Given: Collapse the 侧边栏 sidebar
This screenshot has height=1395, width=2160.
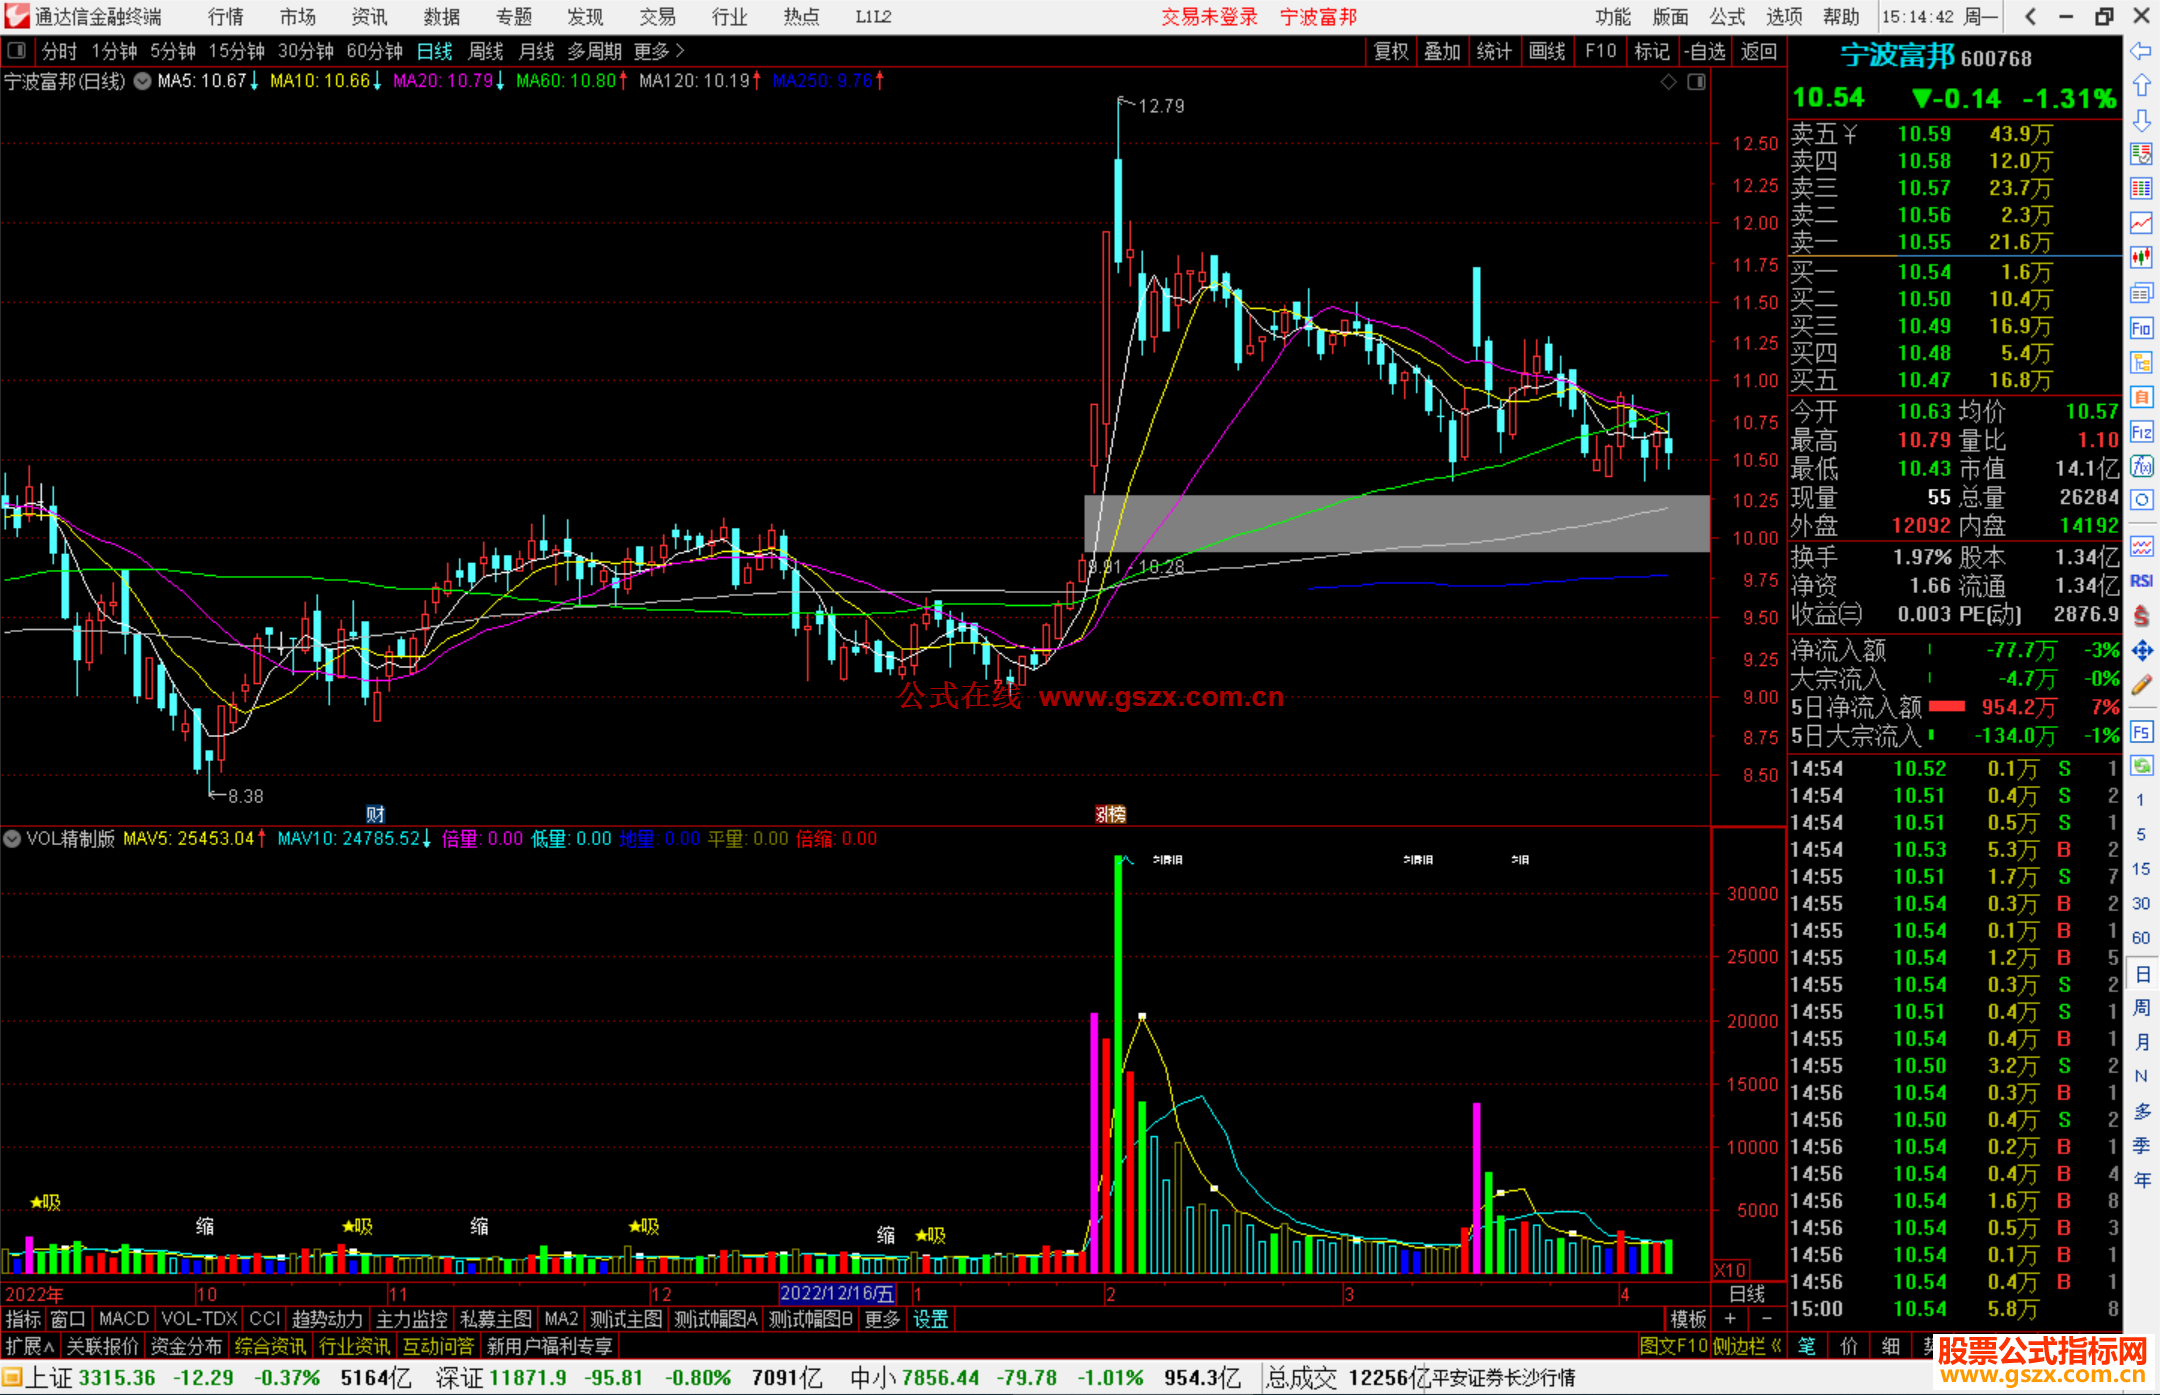Looking at the screenshot, I should pos(1747,1346).
